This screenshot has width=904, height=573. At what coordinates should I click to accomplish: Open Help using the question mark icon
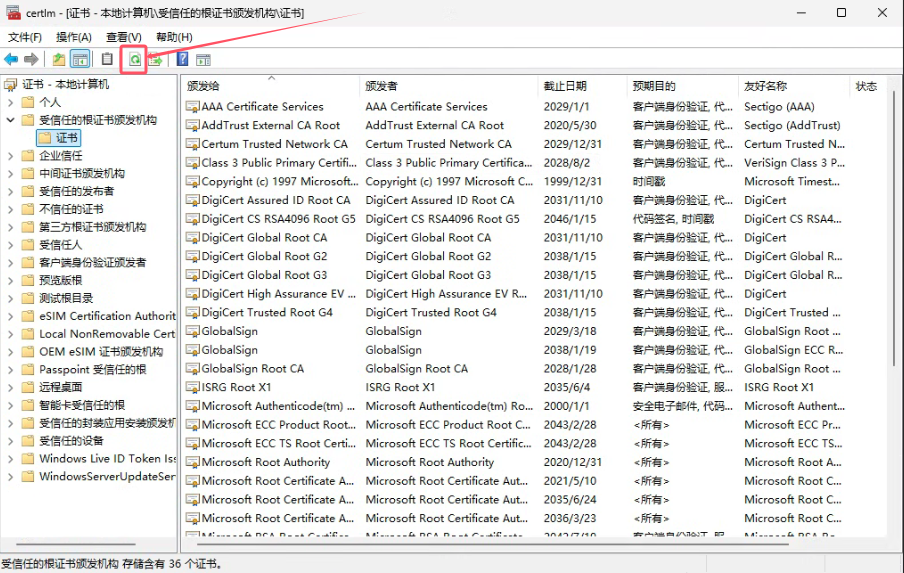click(182, 60)
